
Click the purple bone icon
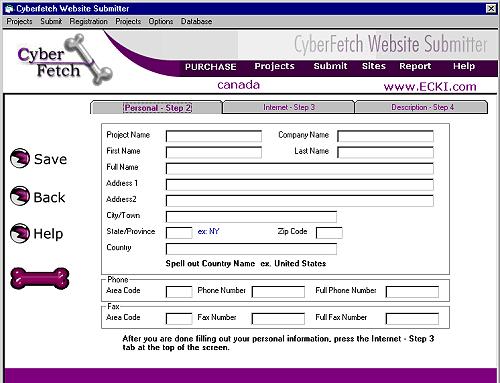click(40, 278)
